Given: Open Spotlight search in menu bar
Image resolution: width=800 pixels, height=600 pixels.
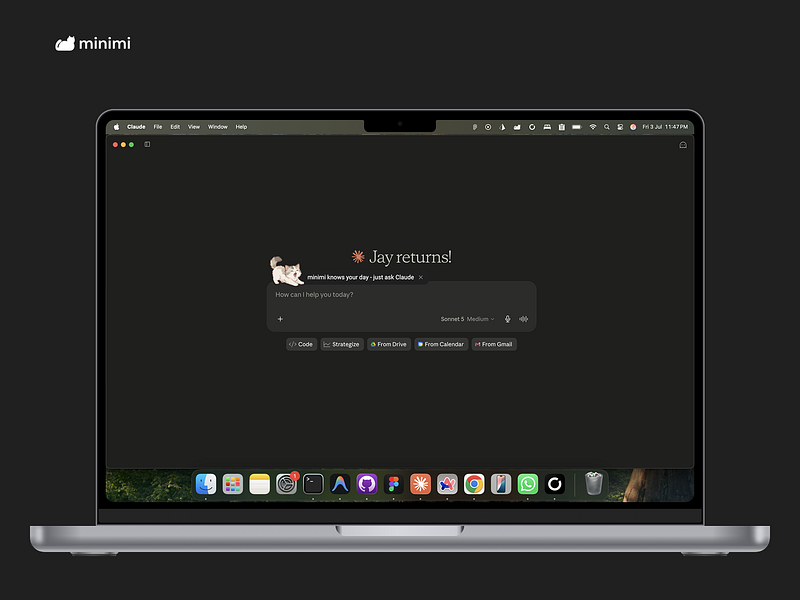Looking at the screenshot, I should point(607,127).
